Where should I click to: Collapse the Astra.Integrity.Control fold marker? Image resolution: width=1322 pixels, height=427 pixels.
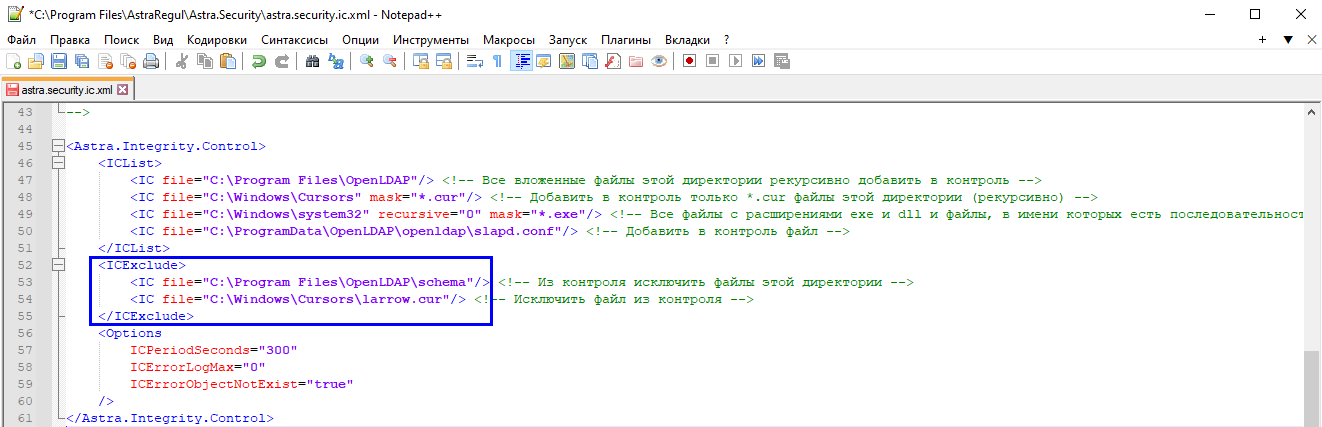pyautogui.click(x=58, y=146)
